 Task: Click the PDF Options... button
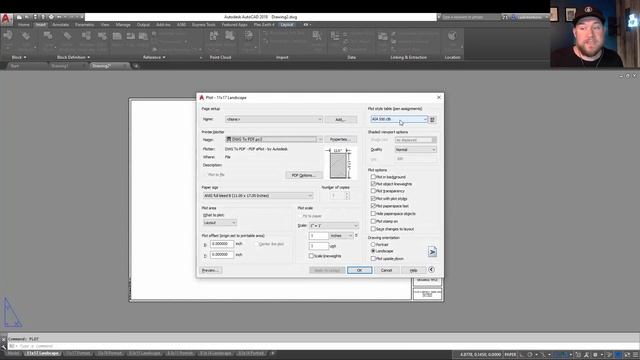pyautogui.click(x=303, y=175)
